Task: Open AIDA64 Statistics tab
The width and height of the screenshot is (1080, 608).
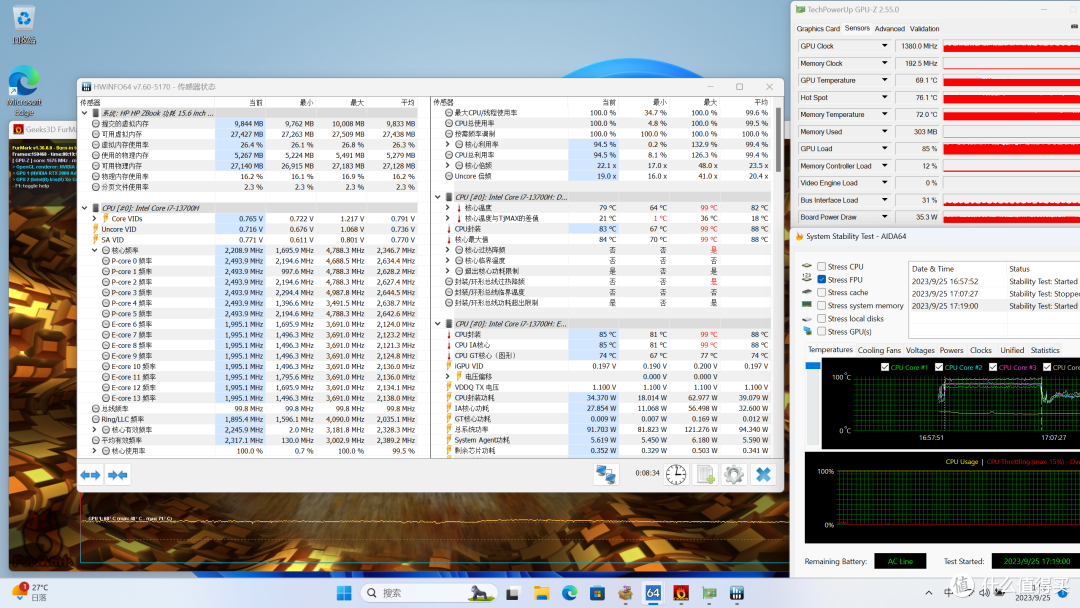Action: pyautogui.click(x=1045, y=350)
